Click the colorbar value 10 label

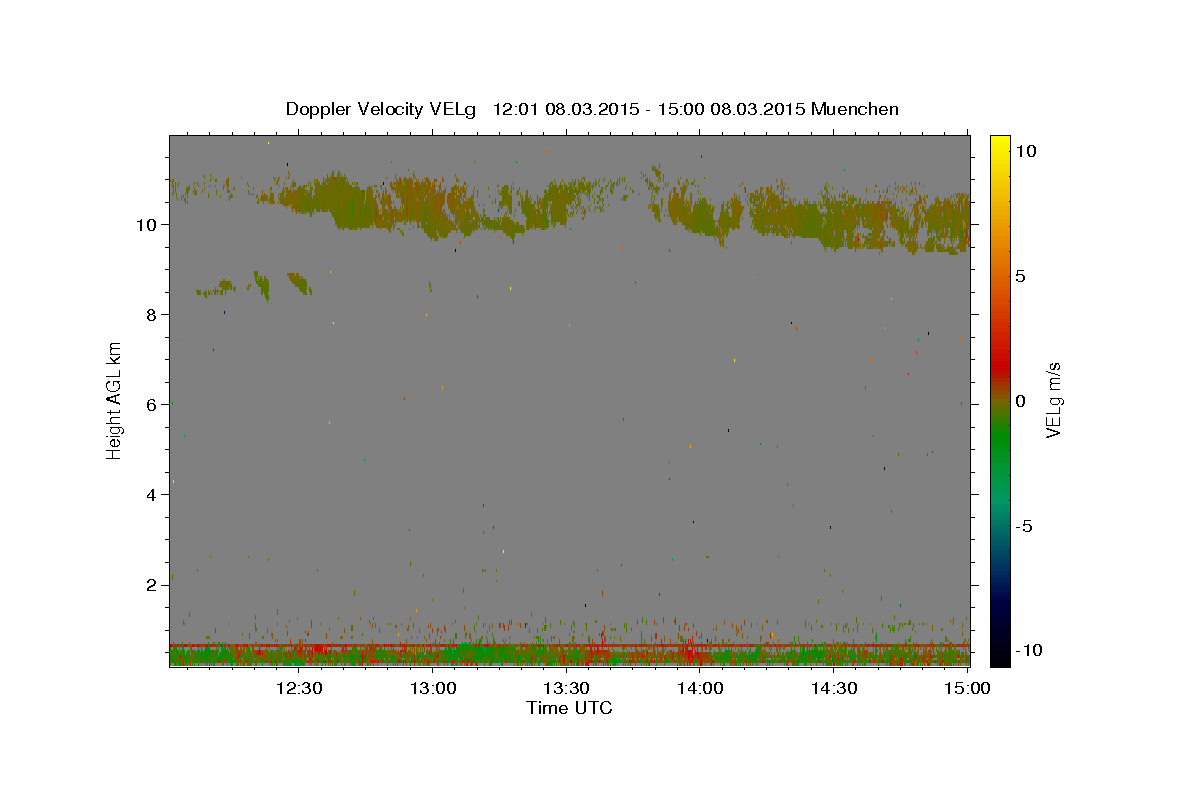(1025, 150)
